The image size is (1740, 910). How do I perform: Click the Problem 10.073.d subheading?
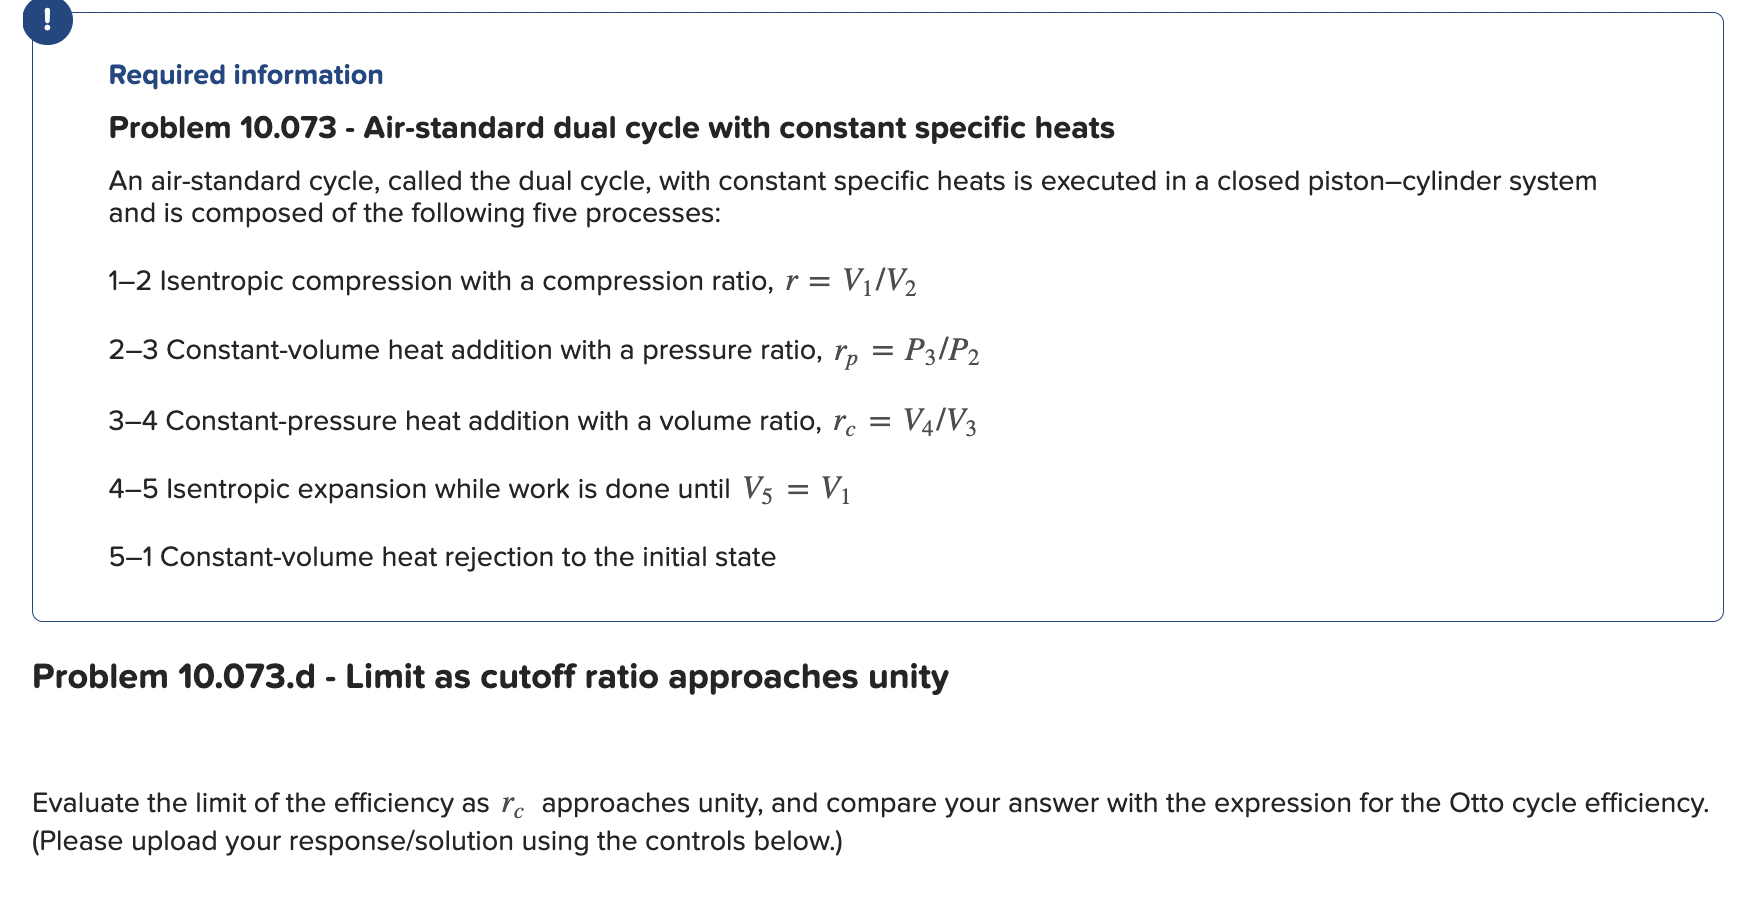click(x=490, y=677)
